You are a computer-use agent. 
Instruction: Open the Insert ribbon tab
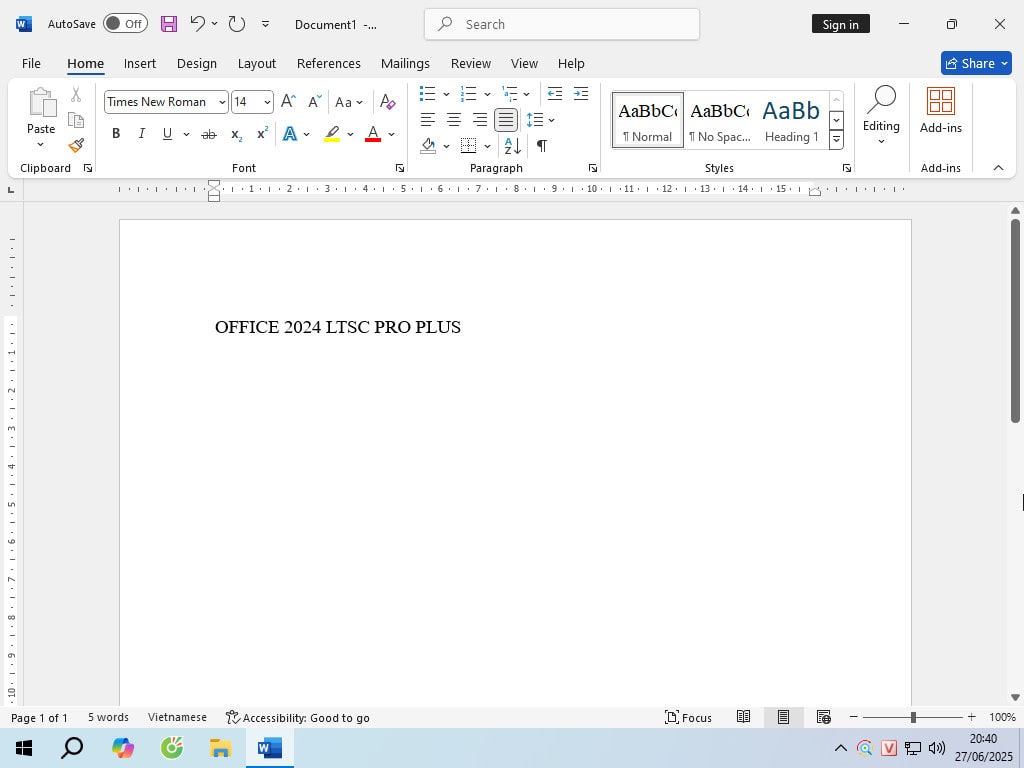coord(140,63)
